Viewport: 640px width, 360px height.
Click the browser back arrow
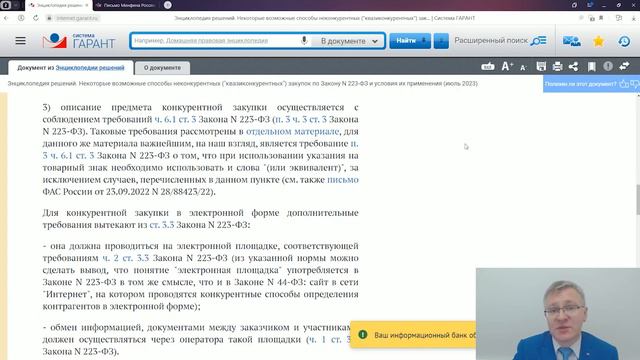click(x=6, y=18)
